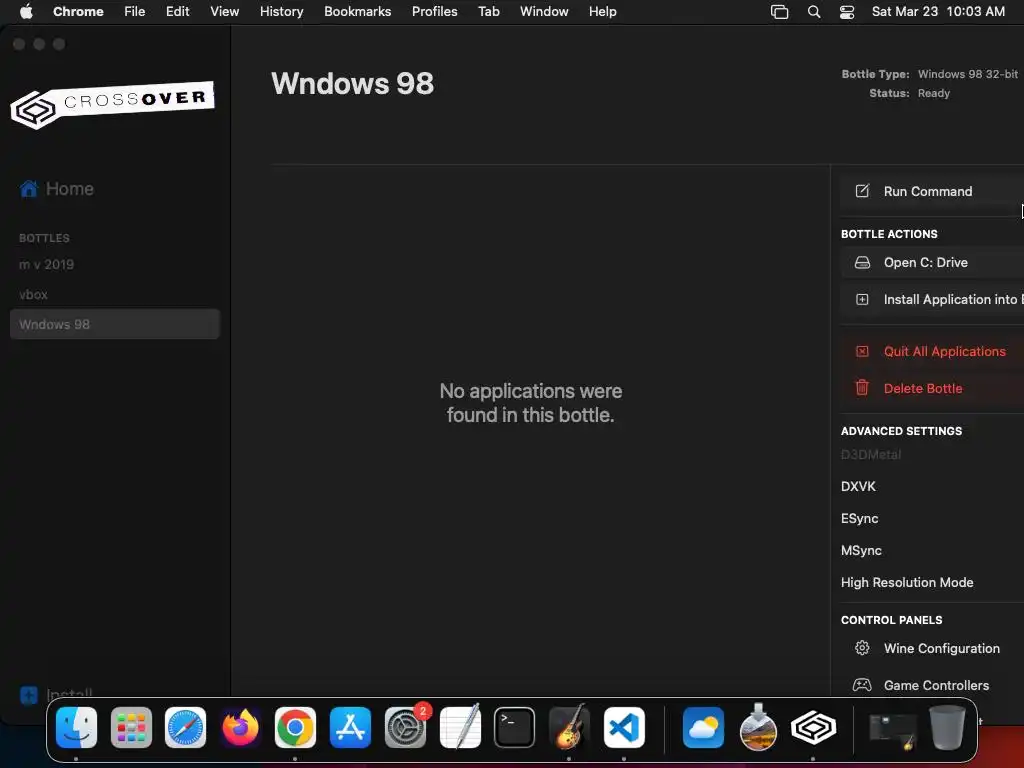Open the Home section in CrossOver sidebar
1024x768 pixels.
(57, 189)
